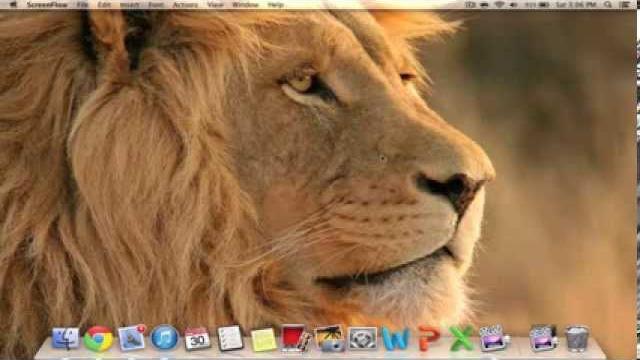Image resolution: width=640 pixels, height=360 pixels.
Task: Click the volume icon in menu bar
Action: 513,5
